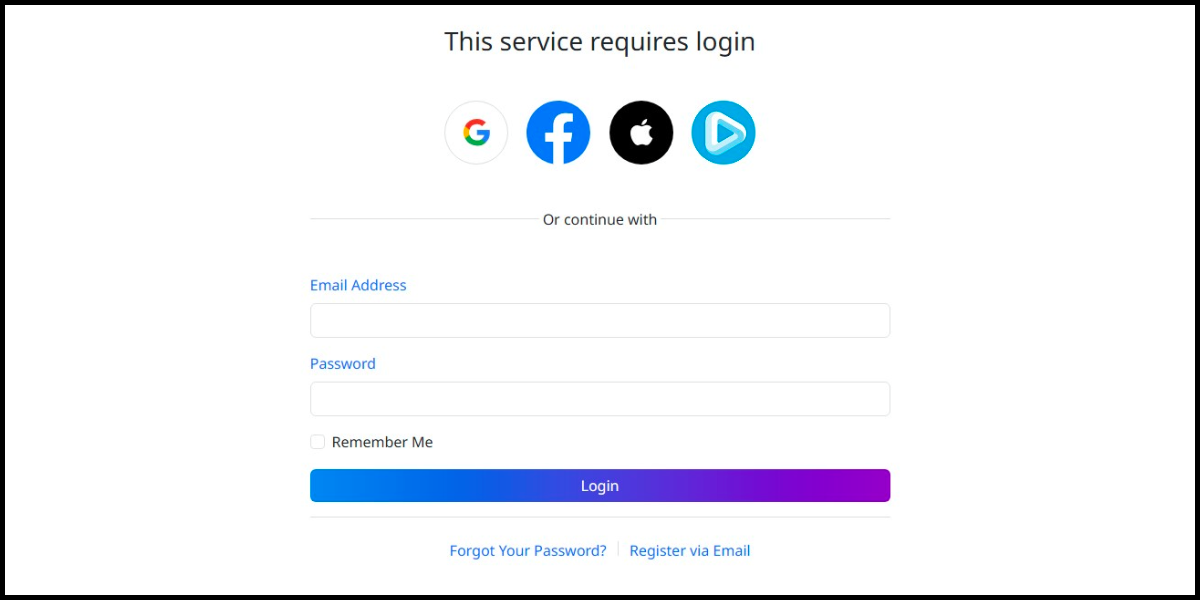Viewport: 1200px width, 600px height.
Task: Click the "Or continue with" divider text
Action: [x=600, y=220]
